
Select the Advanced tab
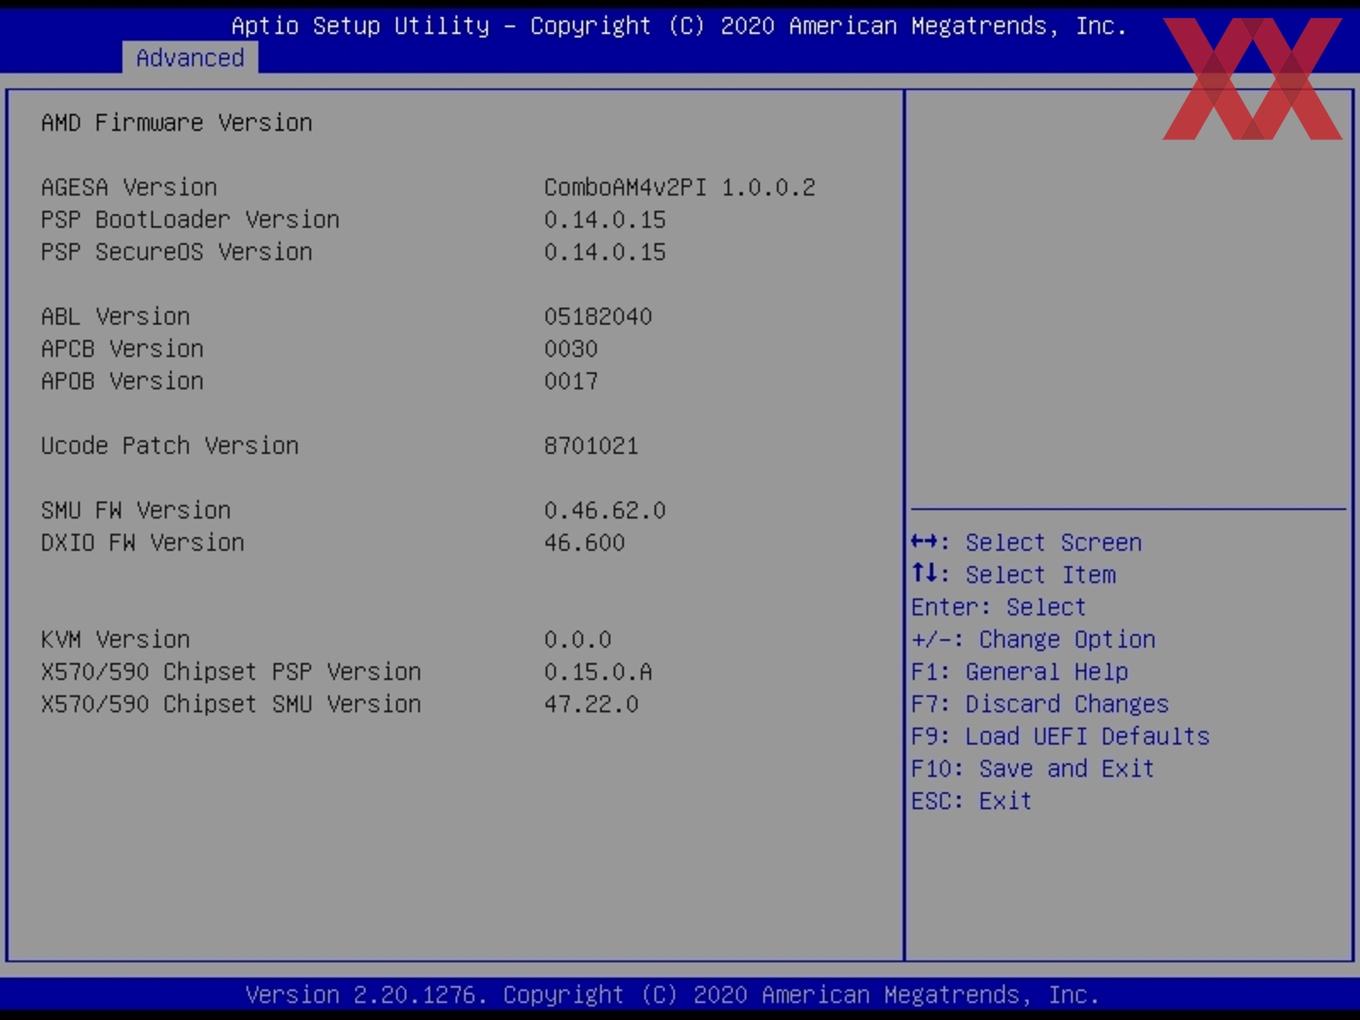click(x=190, y=58)
